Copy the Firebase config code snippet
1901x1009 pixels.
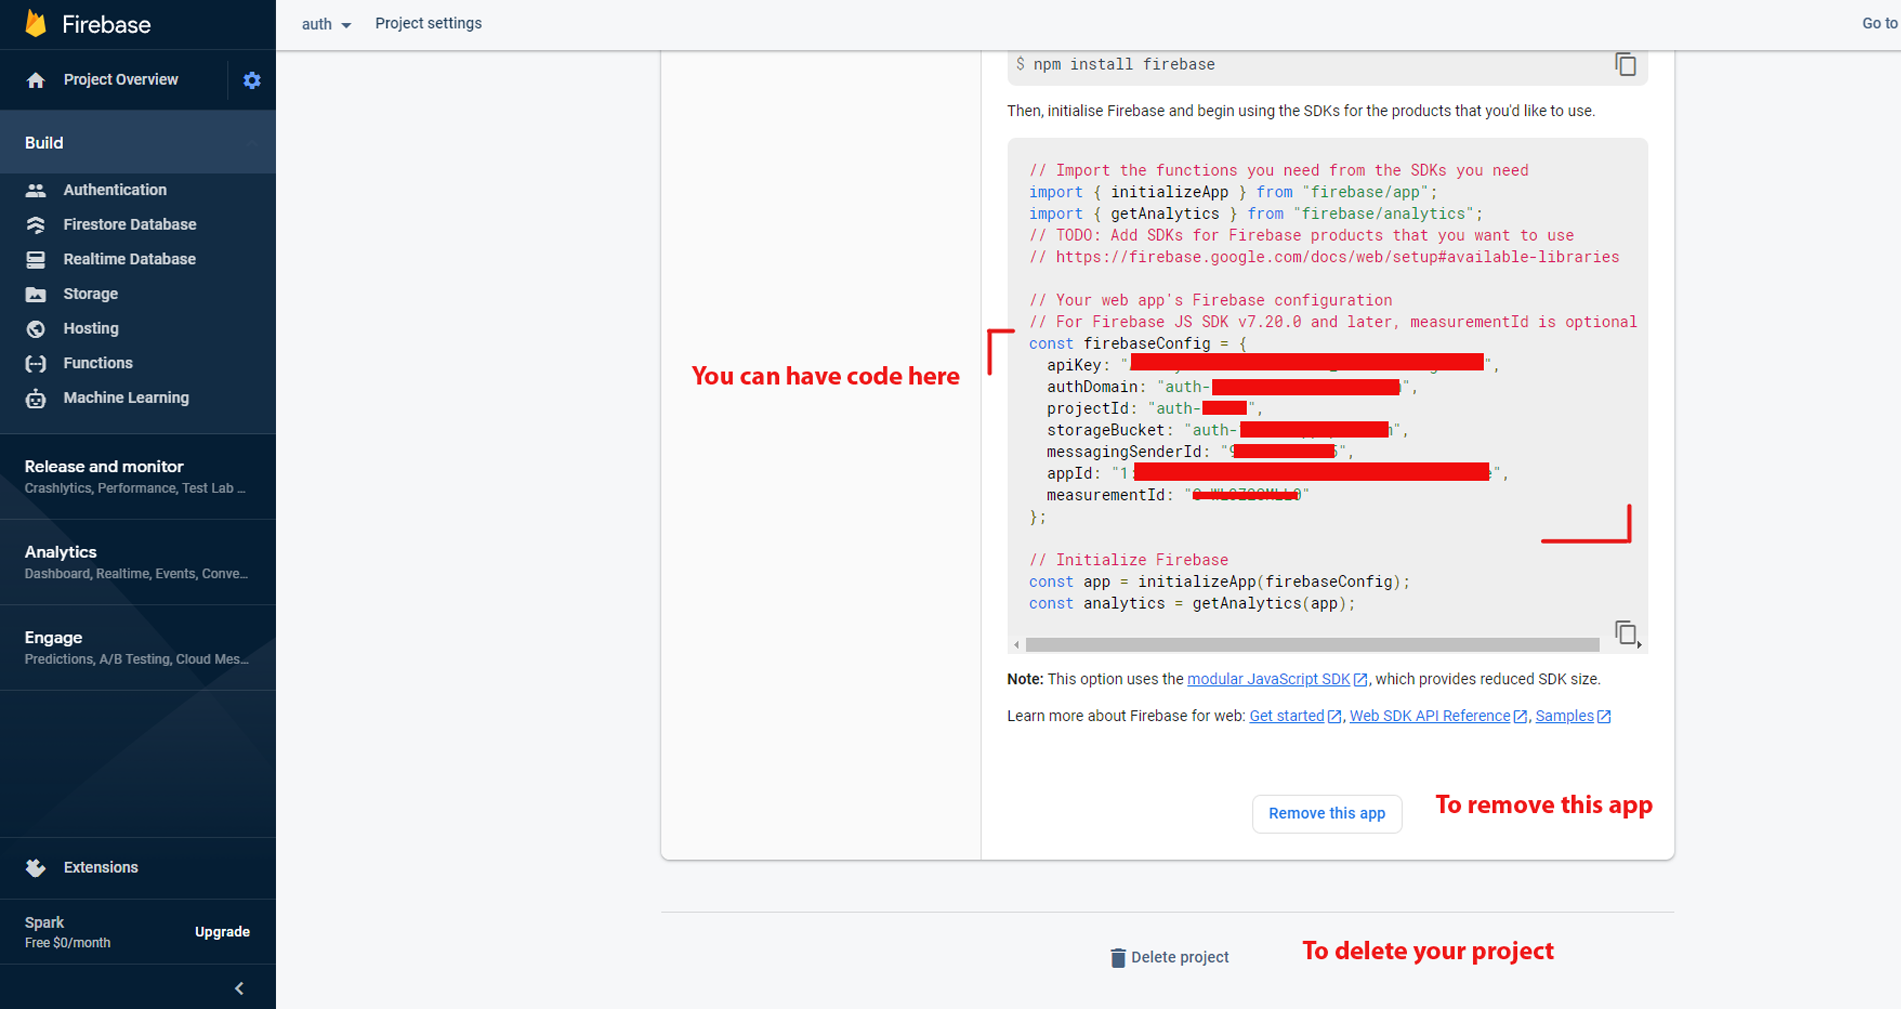(1625, 632)
